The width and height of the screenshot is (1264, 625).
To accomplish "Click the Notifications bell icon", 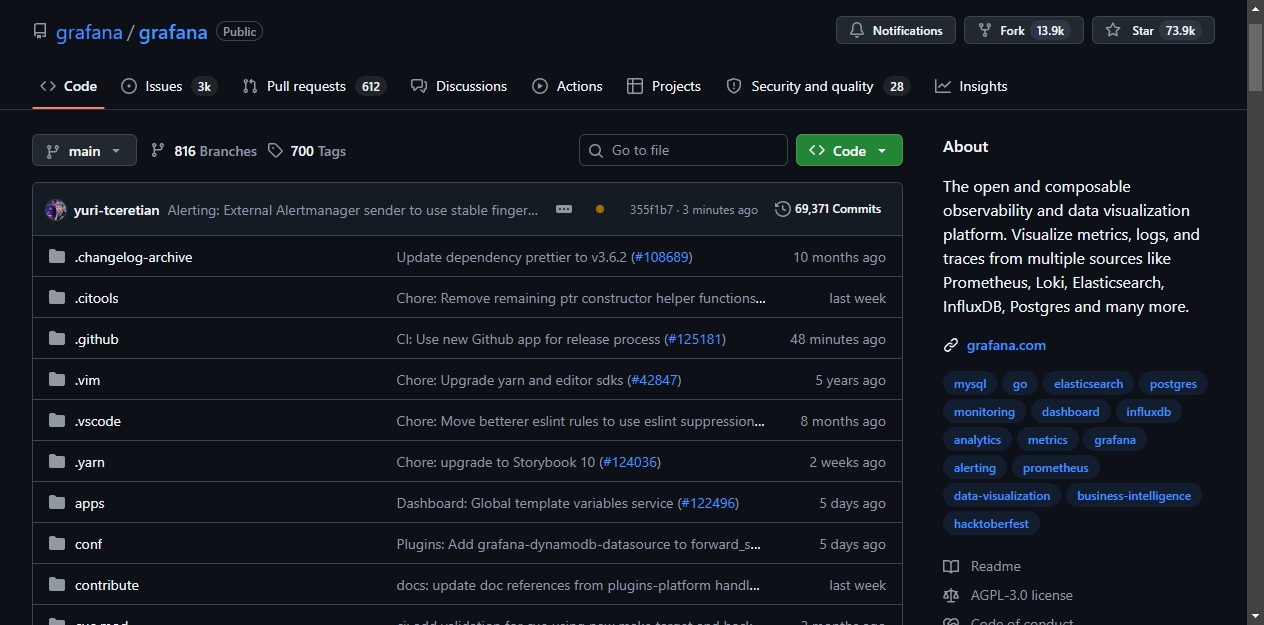I will pyautogui.click(x=857, y=31).
